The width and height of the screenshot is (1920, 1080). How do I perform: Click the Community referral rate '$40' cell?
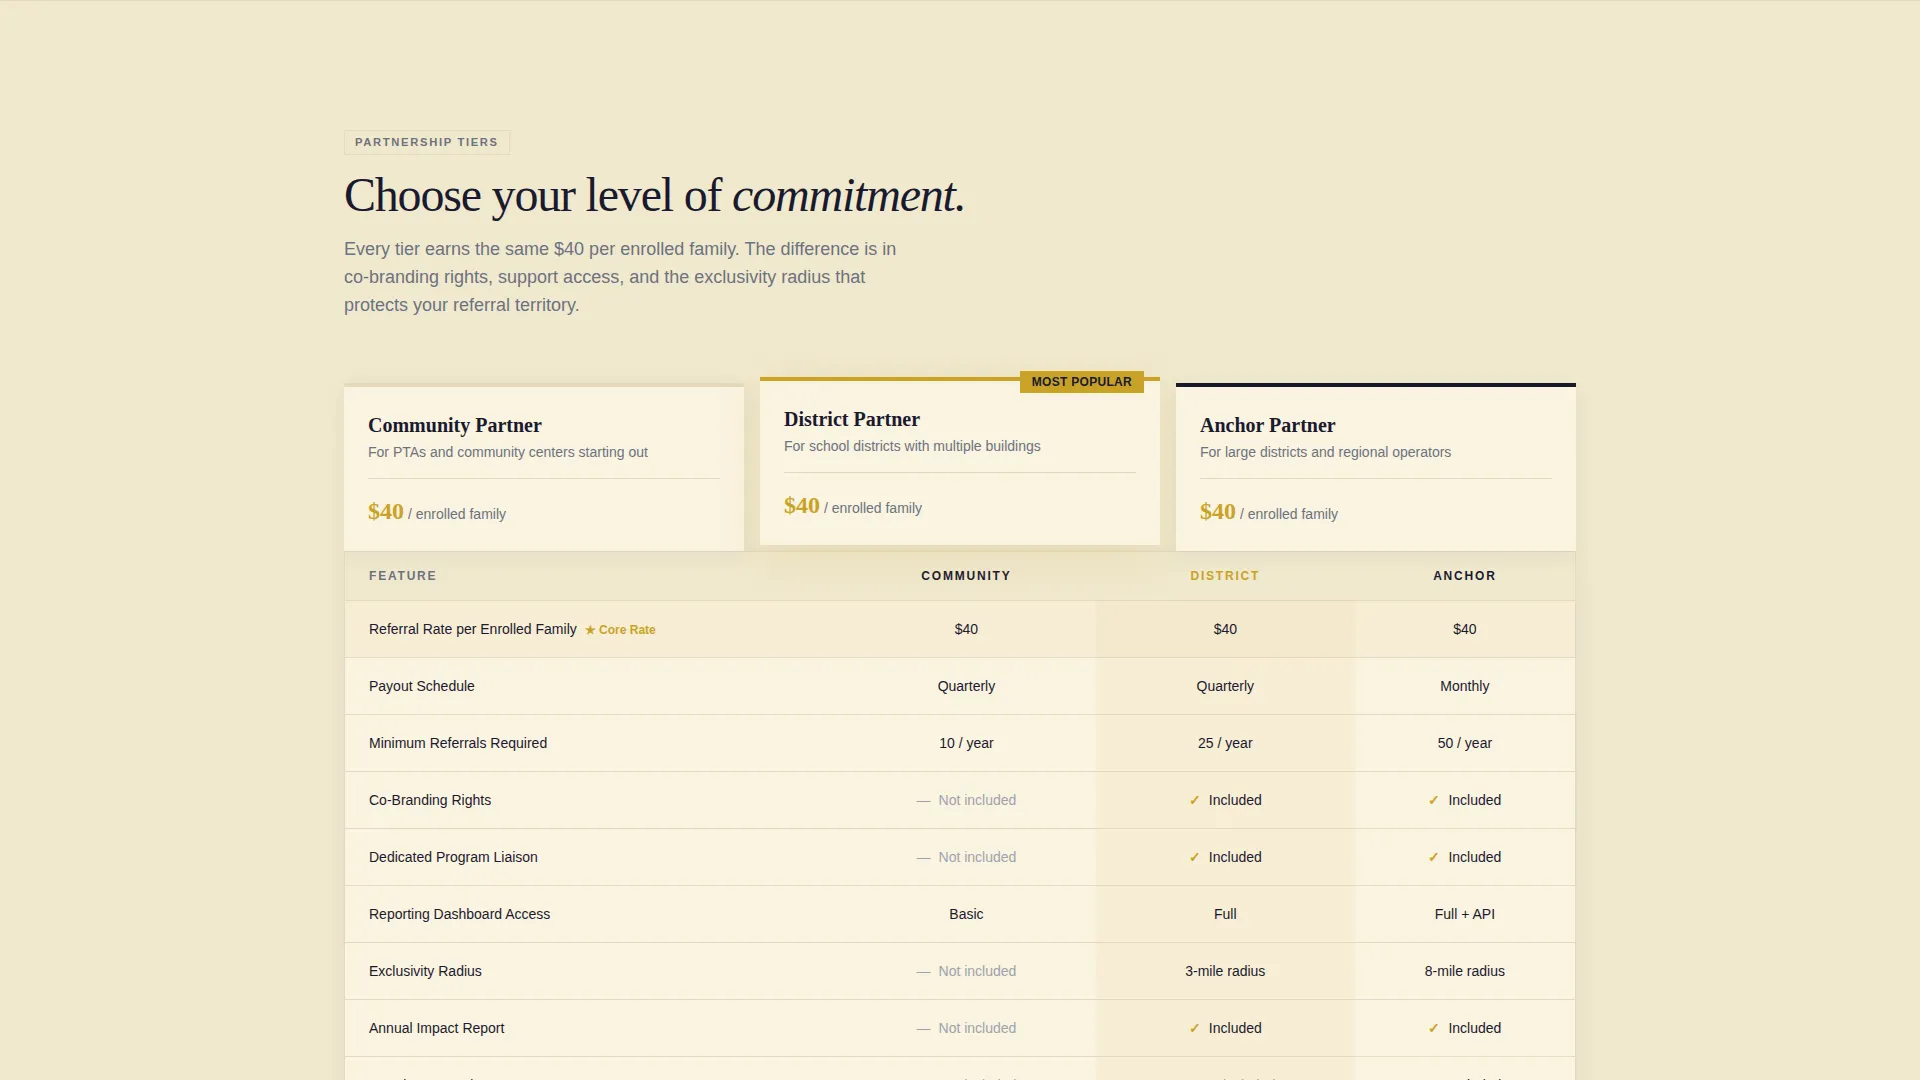(x=966, y=629)
